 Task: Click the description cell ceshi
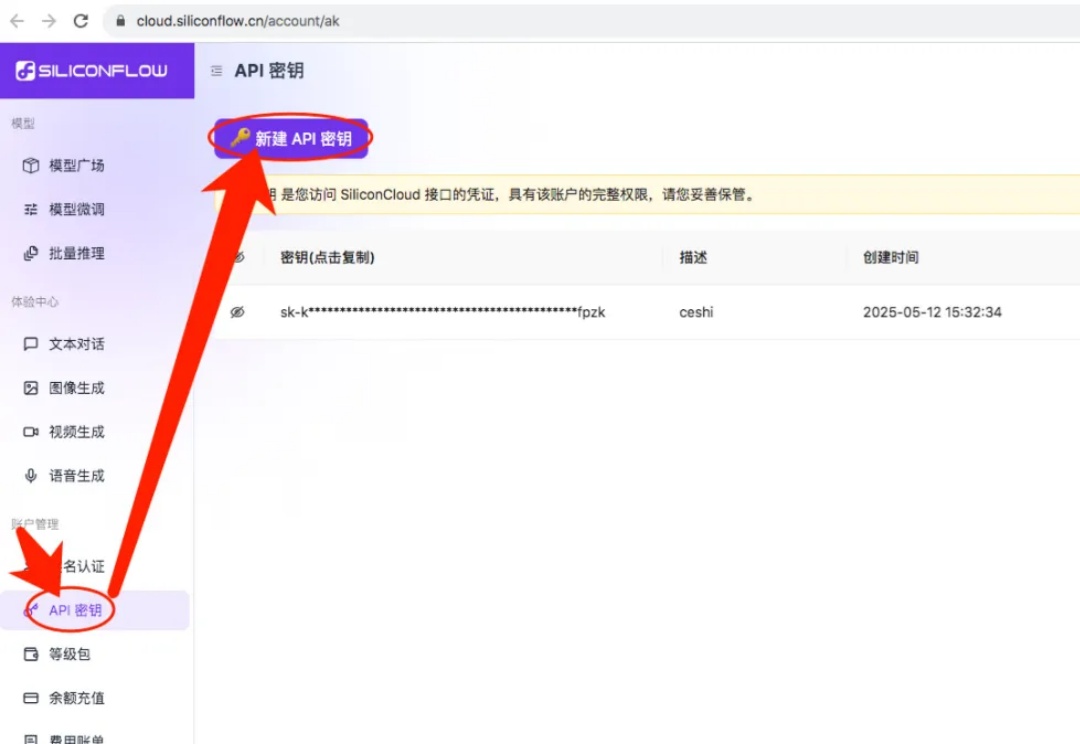tap(696, 312)
